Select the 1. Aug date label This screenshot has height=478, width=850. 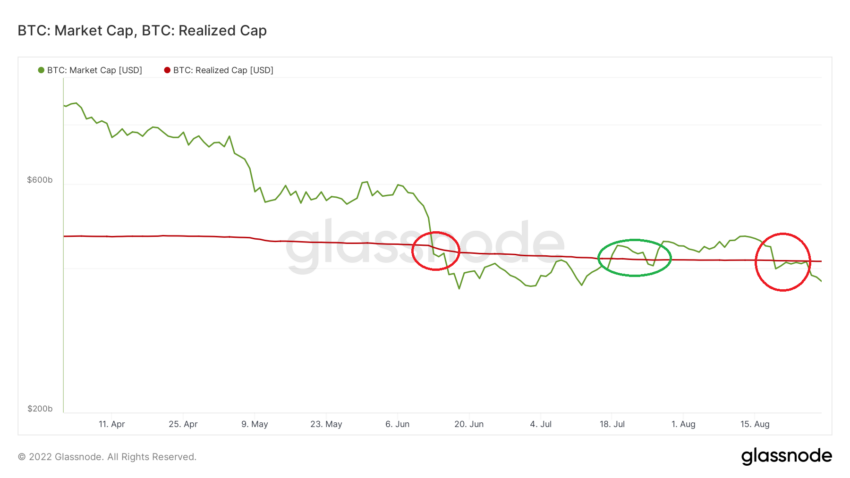(683, 424)
